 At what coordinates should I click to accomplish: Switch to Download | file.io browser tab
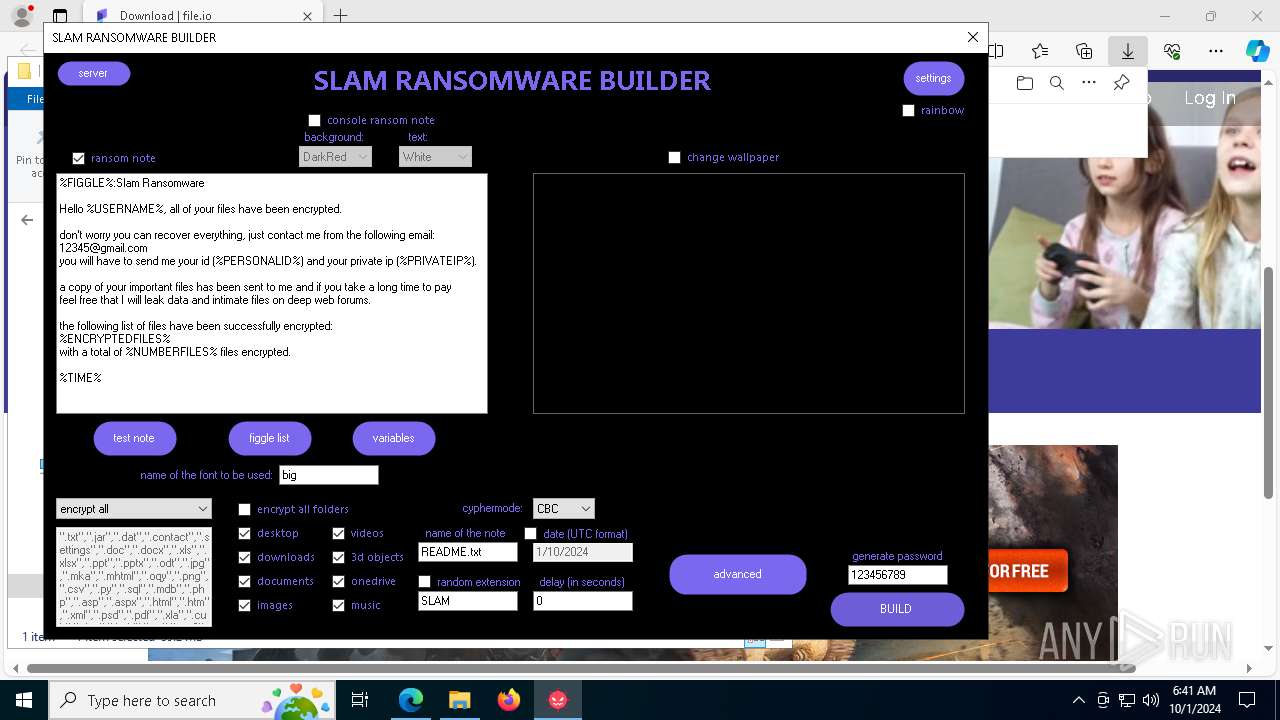click(x=200, y=16)
